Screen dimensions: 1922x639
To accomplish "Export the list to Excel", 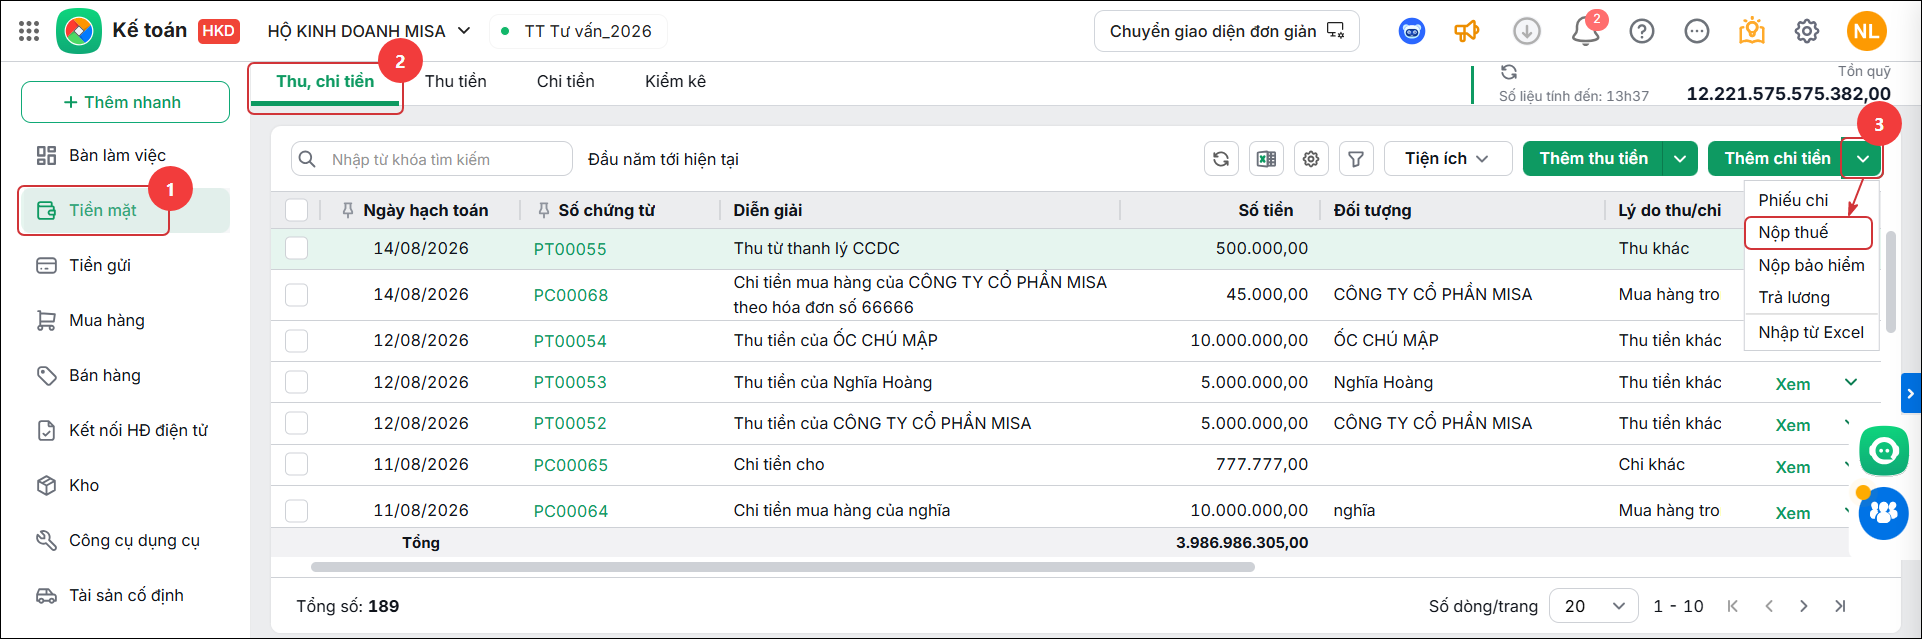I will (1266, 159).
